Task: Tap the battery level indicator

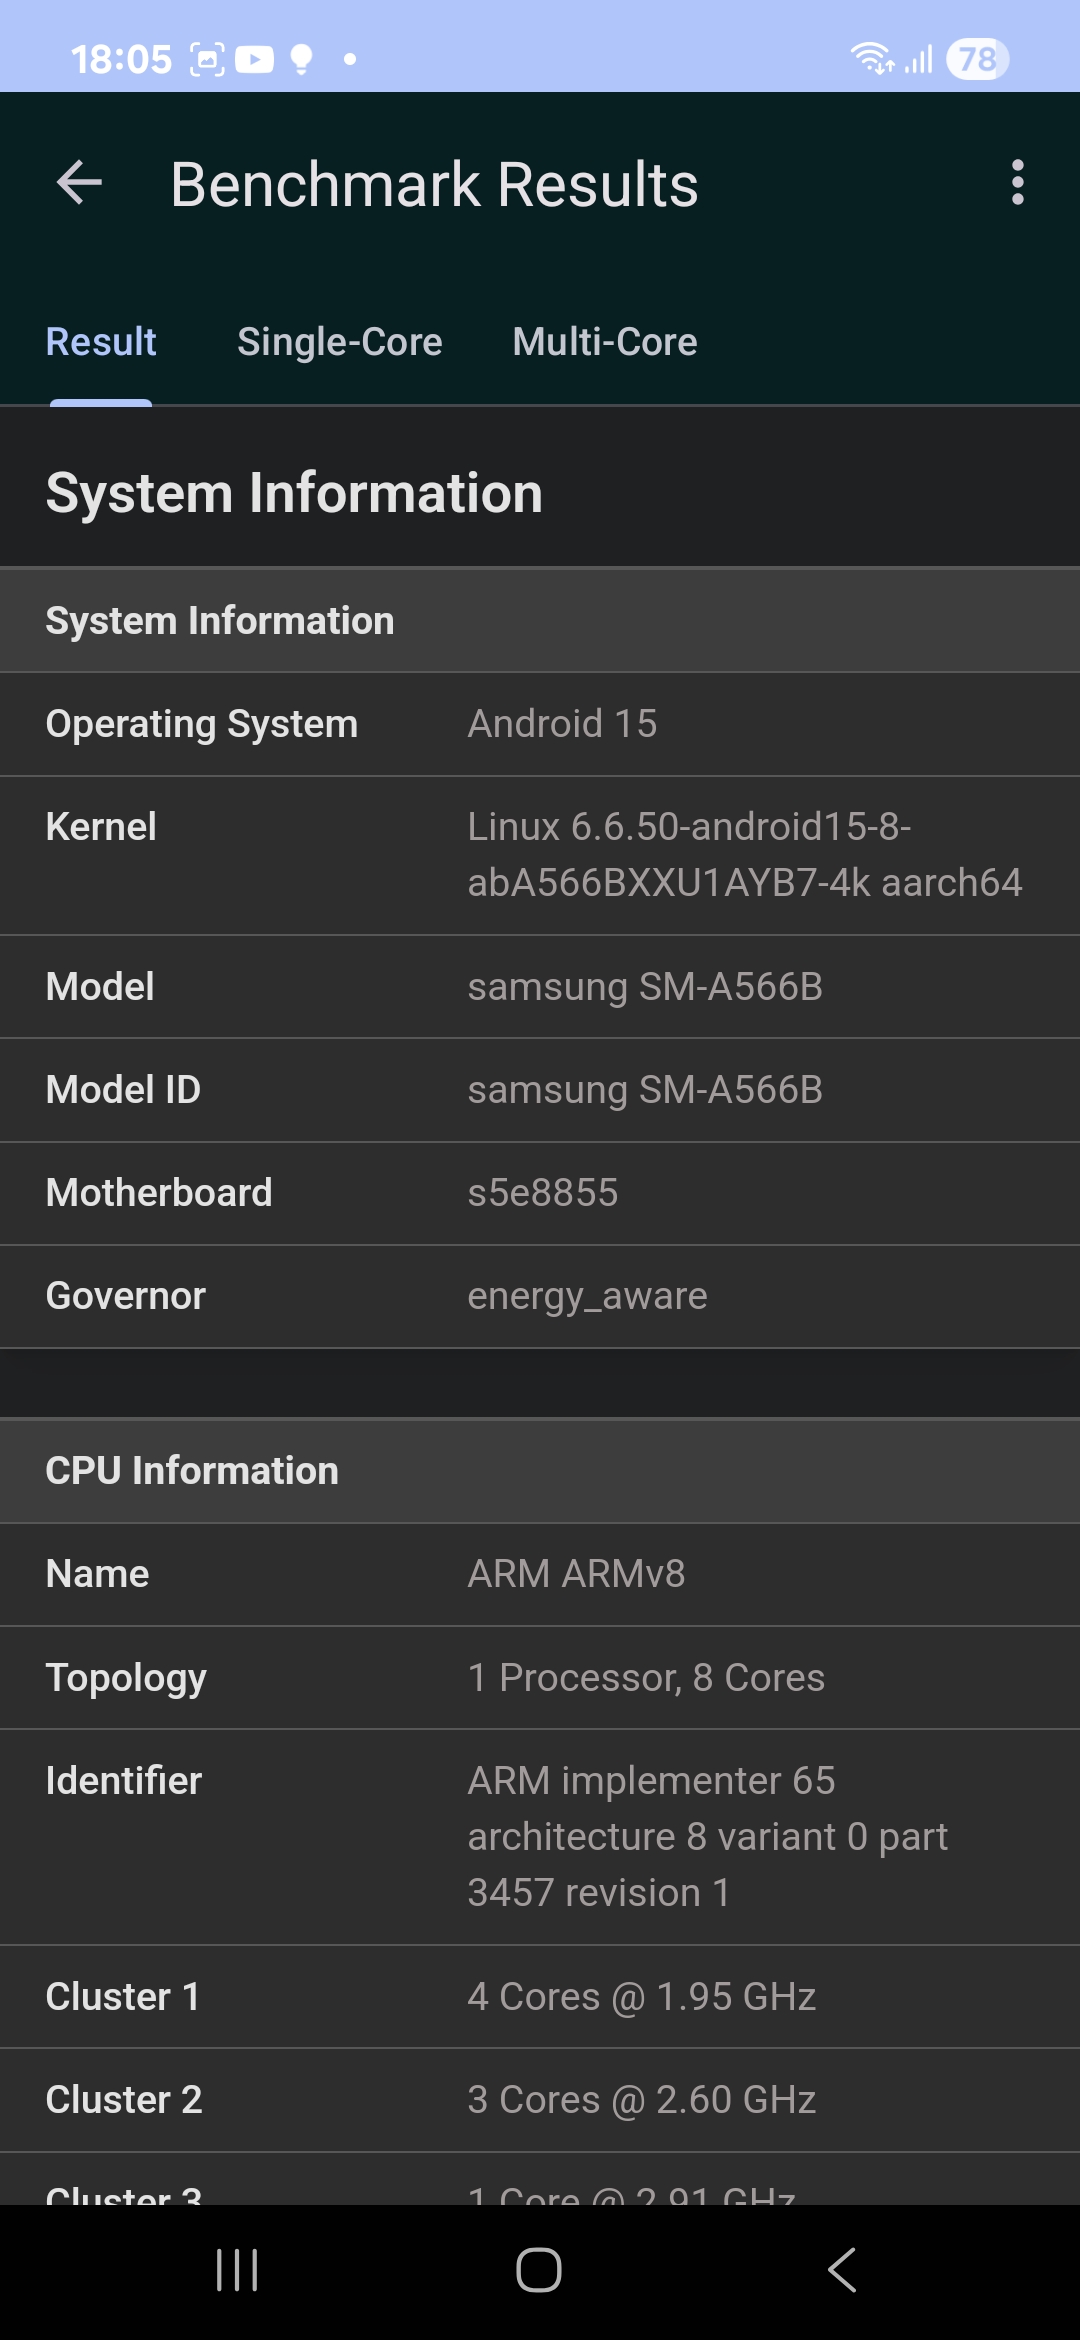Action: (978, 59)
